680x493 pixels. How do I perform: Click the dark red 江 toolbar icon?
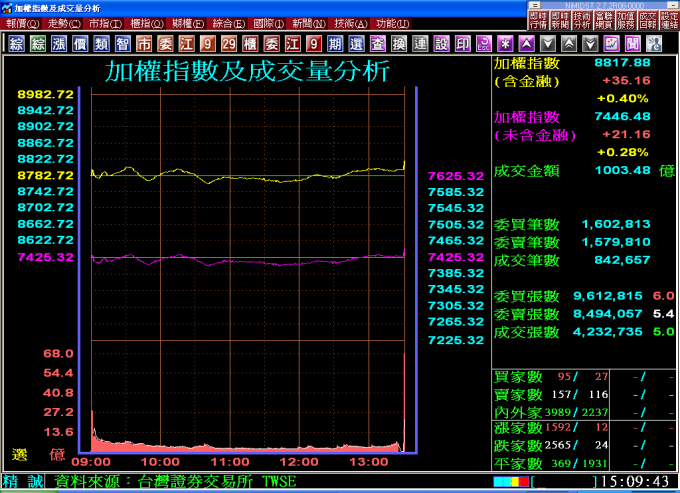[x=293, y=44]
